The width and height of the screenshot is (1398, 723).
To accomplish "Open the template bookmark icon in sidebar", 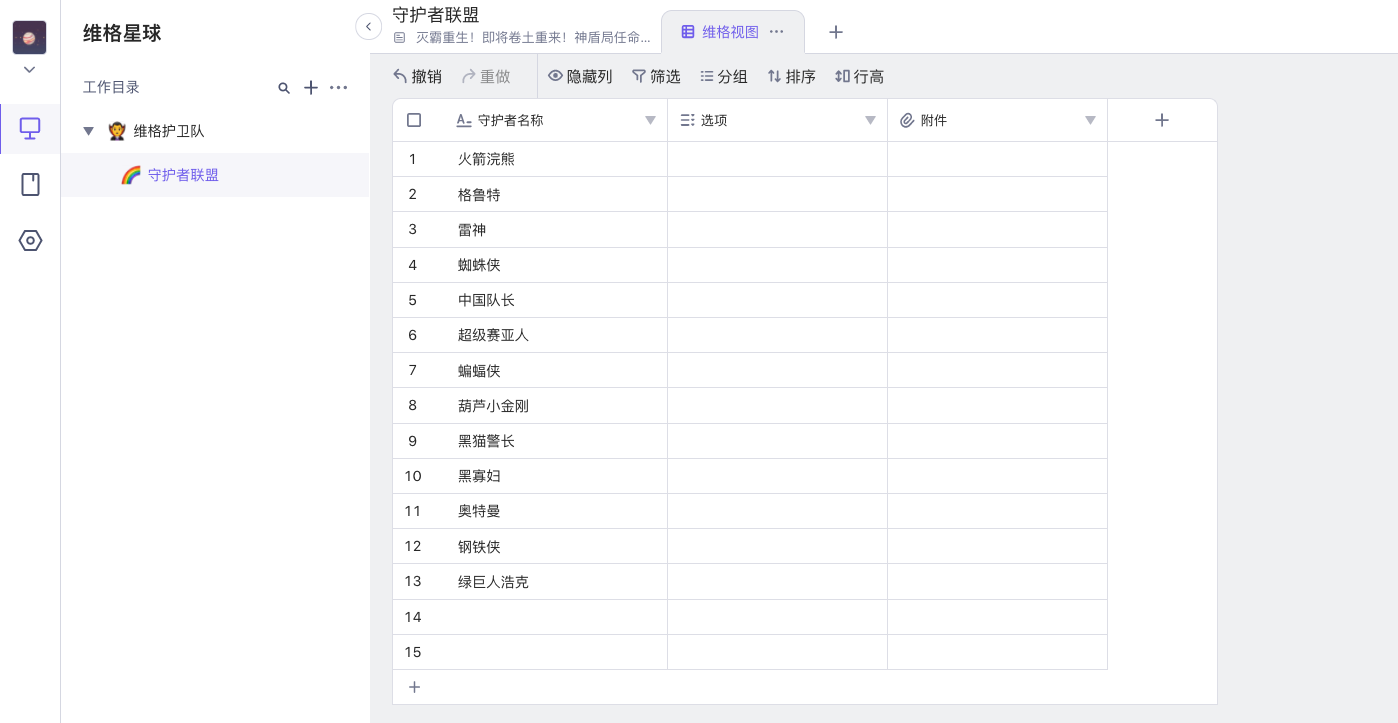I will [30, 184].
